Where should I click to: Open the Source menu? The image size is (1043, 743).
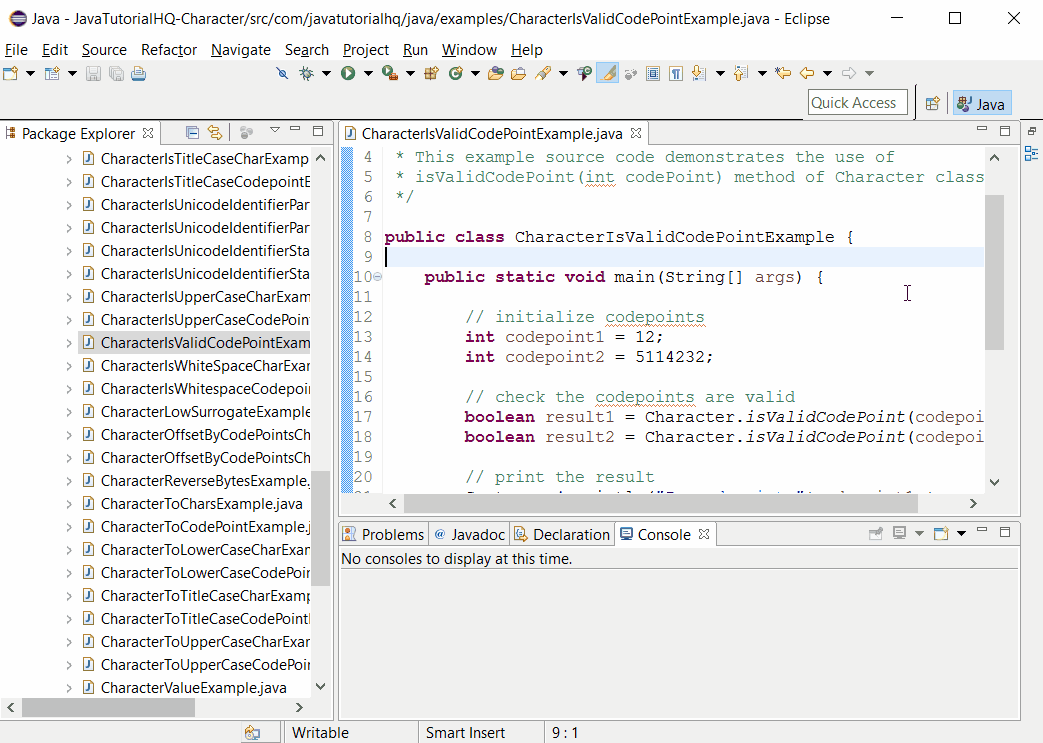104,50
